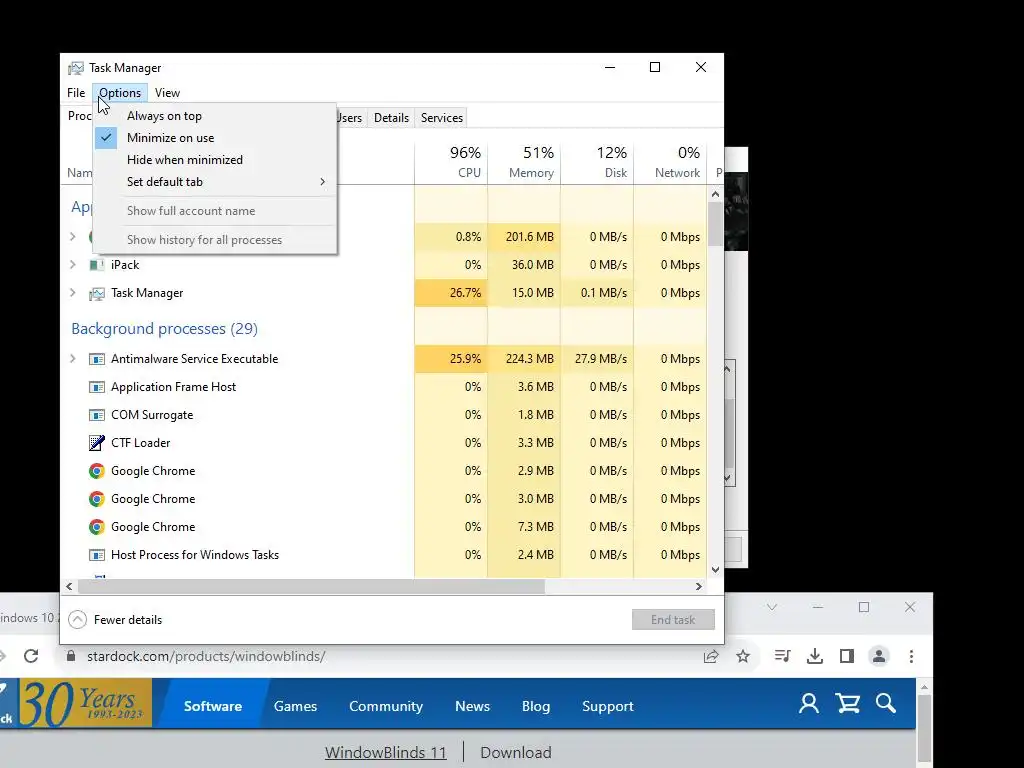Collapse view with the Fewer details chevron
The image size is (1024, 768).
(77, 620)
